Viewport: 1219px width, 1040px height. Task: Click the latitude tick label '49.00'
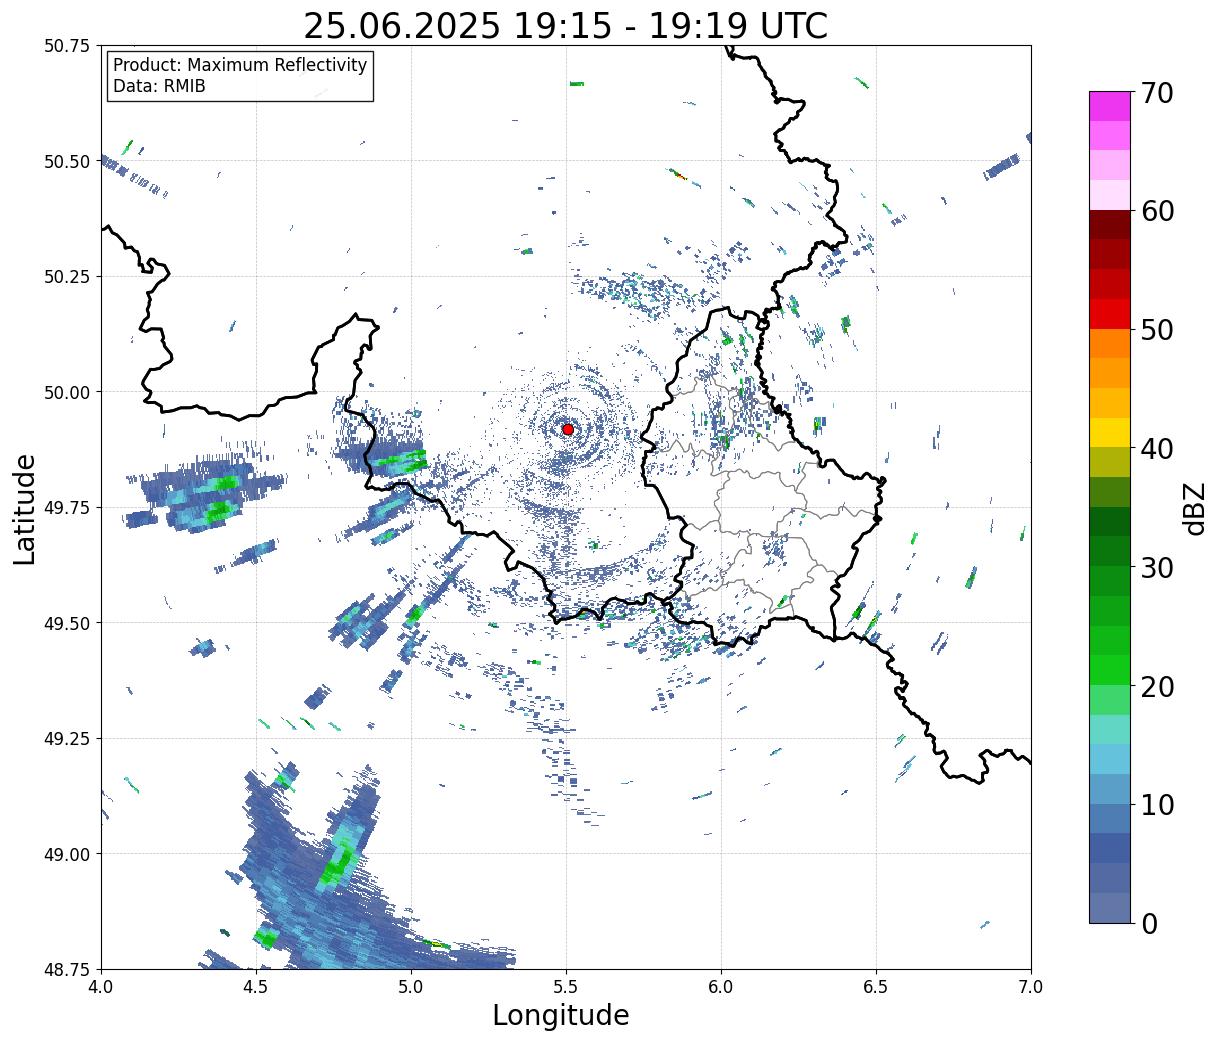tap(67, 854)
